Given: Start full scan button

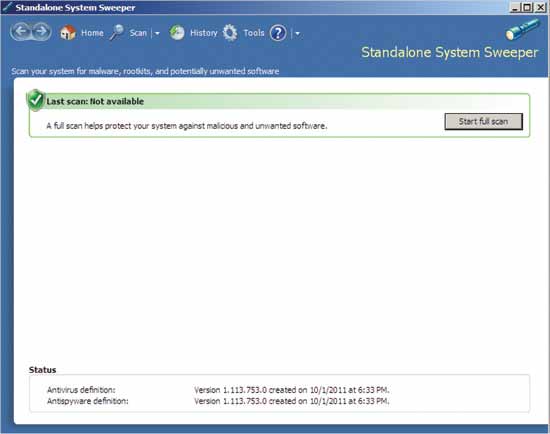Looking at the screenshot, I should 484,121.
